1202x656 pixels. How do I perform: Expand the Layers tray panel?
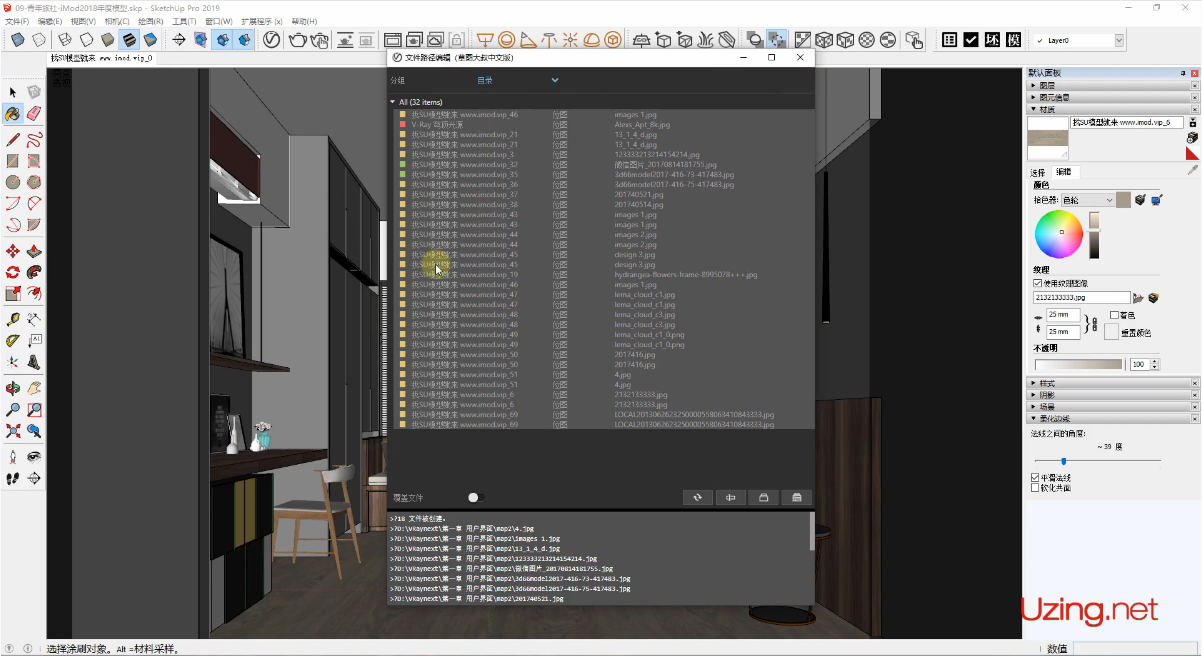tap(1113, 86)
